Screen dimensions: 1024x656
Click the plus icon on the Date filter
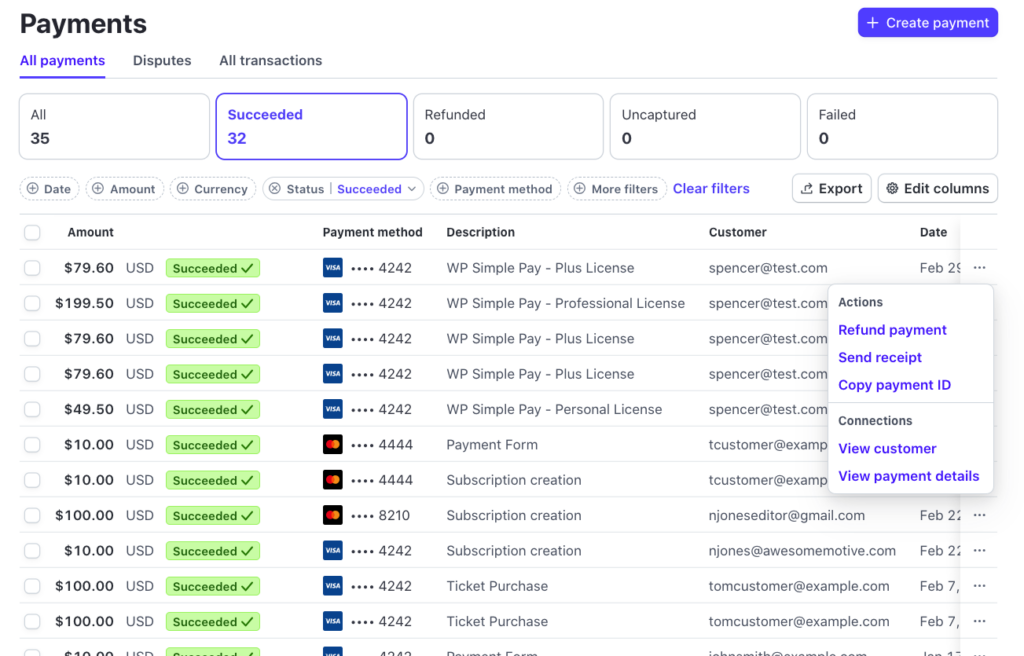(32, 189)
